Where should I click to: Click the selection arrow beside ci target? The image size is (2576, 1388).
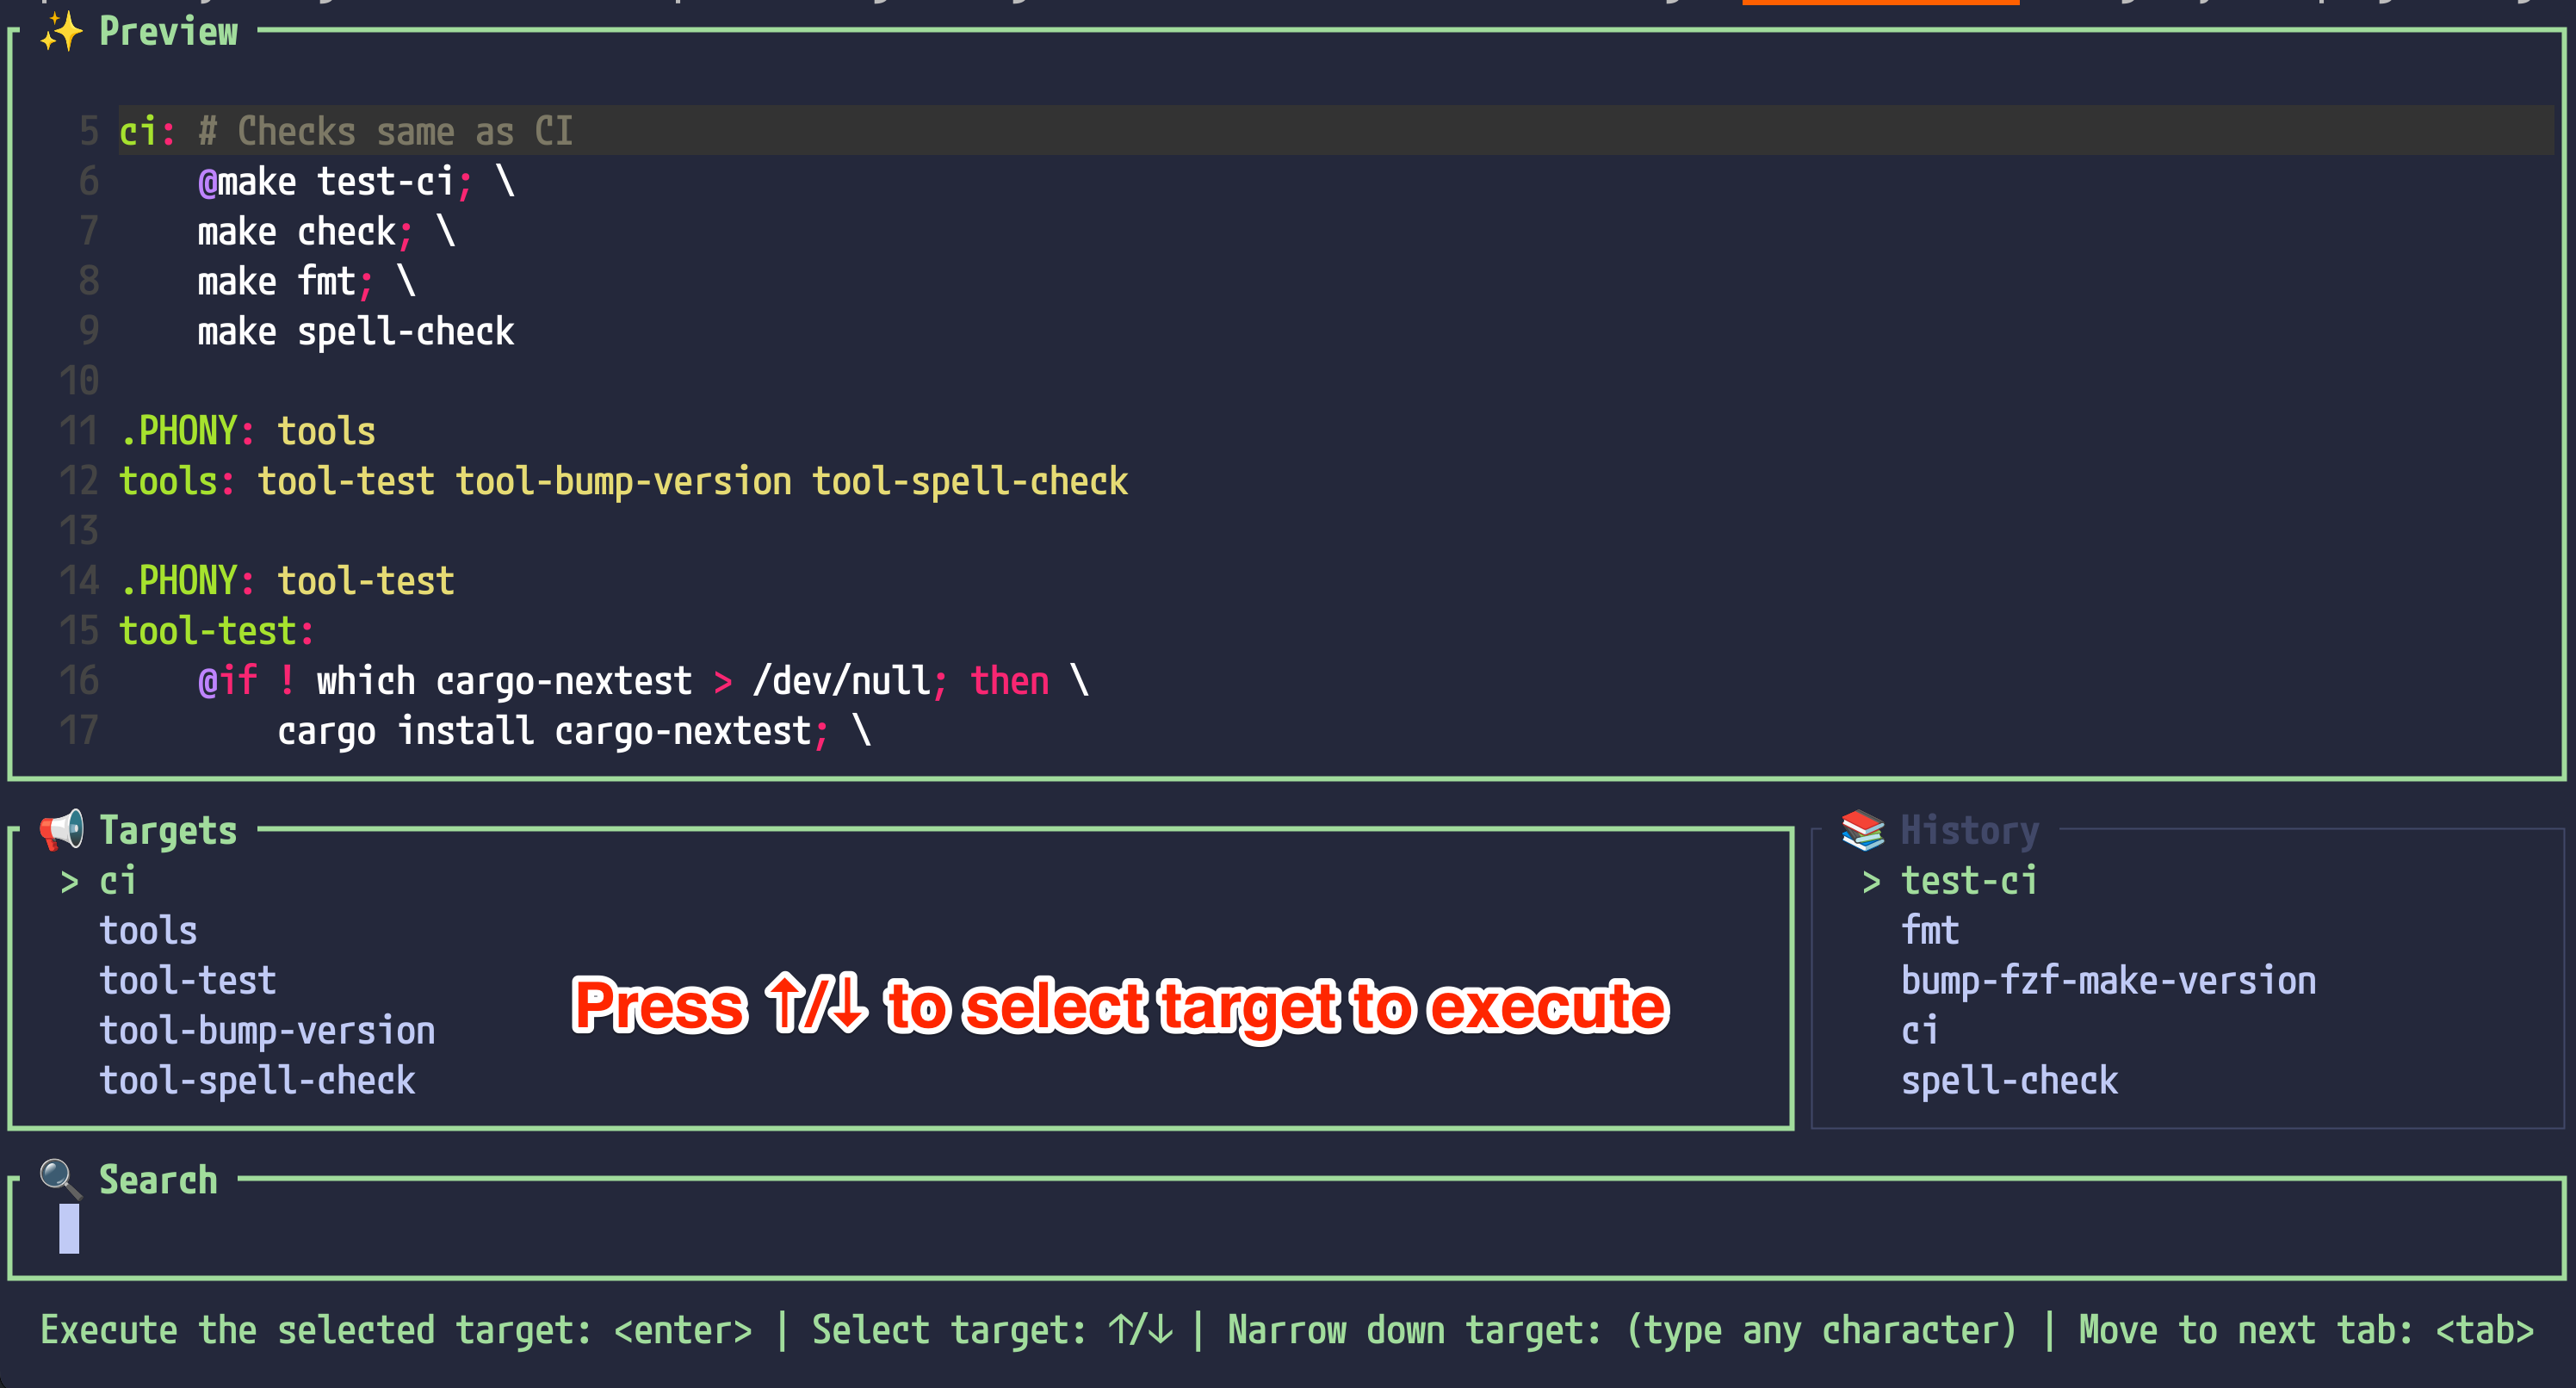[69, 881]
